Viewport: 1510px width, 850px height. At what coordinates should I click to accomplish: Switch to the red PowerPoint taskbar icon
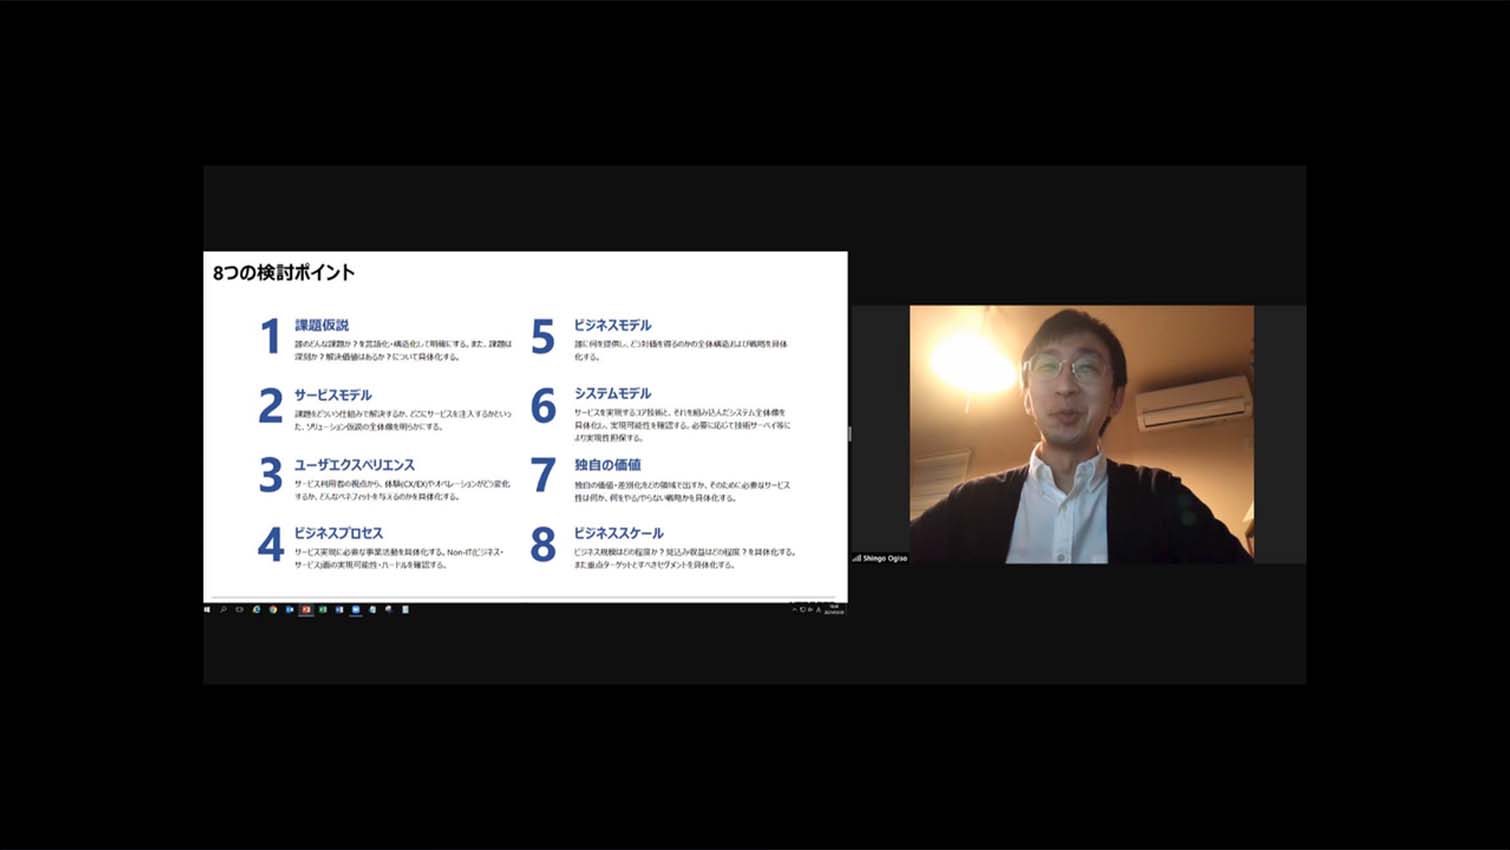(306, 609)
